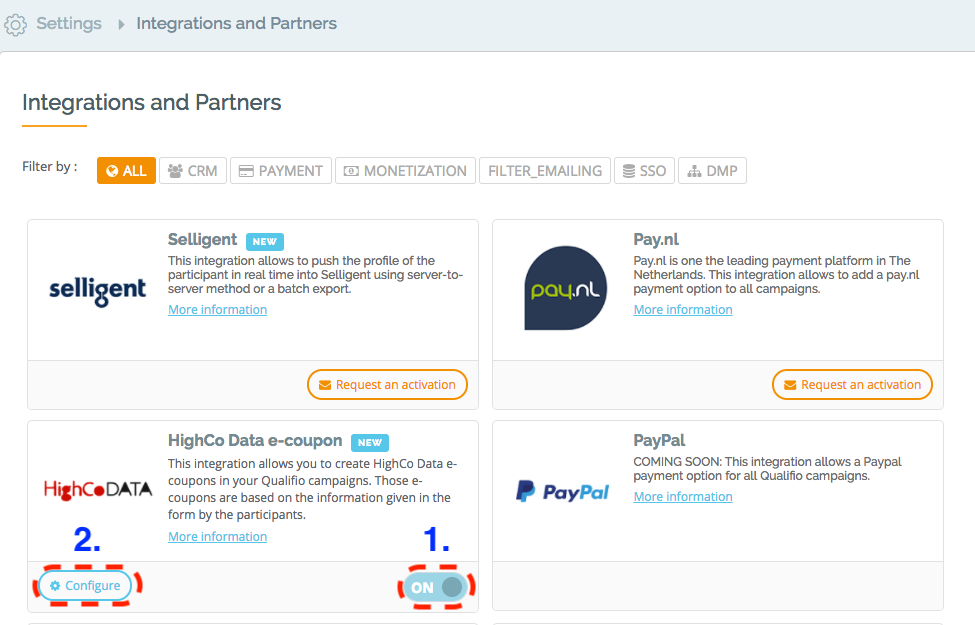The height and width of the screenshot is (625, 975).
Task: Click envelope icon in Pay.nl activation button
Action: pos(790,385)
